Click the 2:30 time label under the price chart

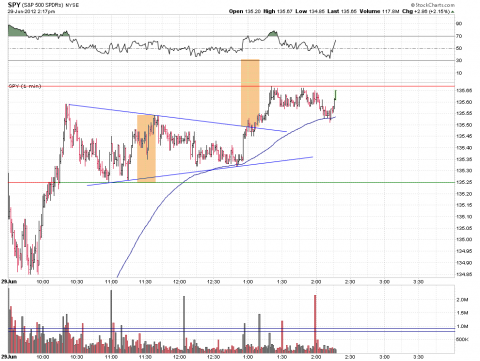(350, 282)
